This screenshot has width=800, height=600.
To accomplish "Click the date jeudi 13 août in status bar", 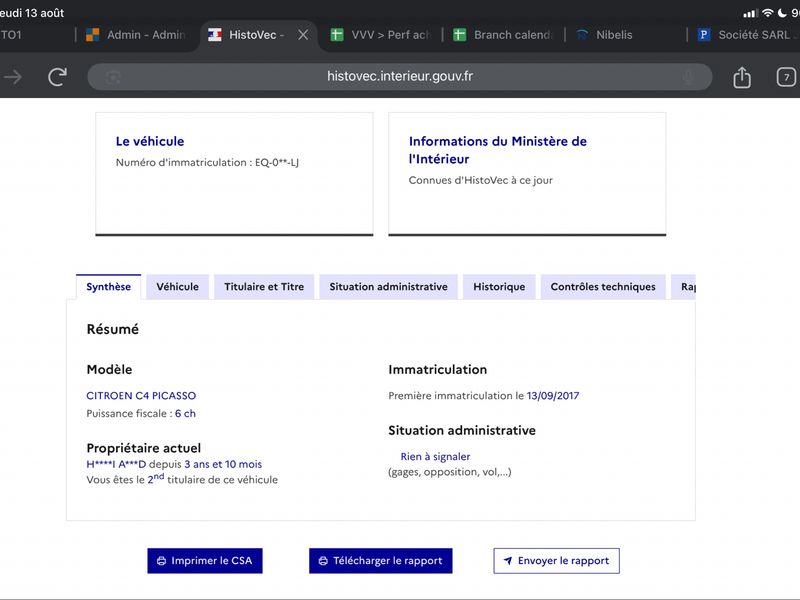I will [x=32, y=13].
